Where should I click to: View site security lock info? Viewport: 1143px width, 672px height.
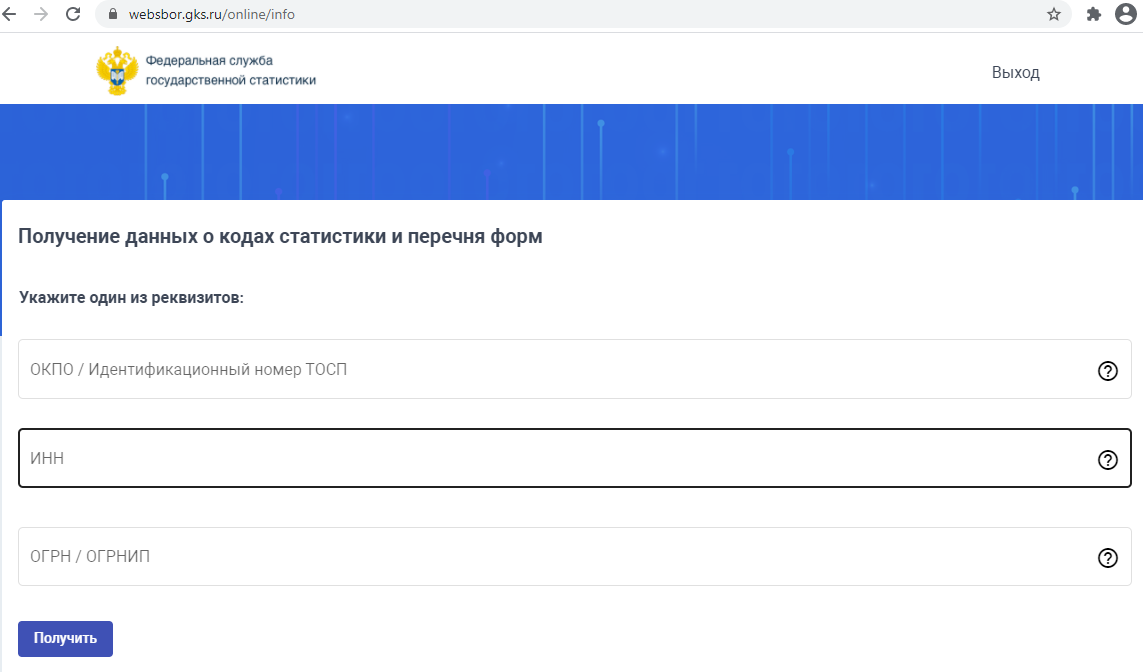113,14
